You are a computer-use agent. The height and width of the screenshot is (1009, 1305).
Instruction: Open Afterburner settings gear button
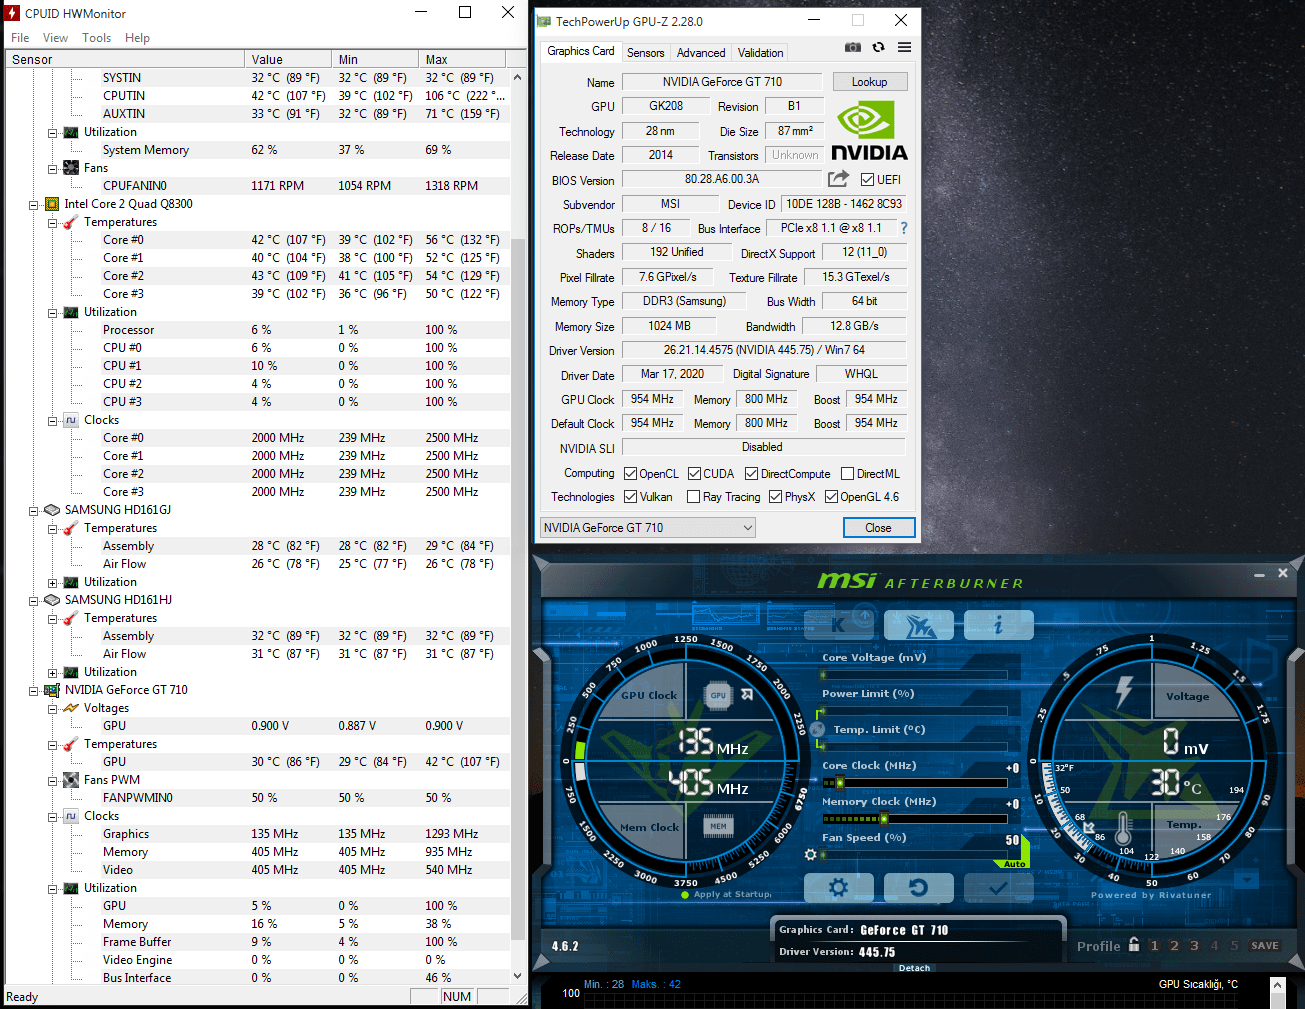(x=838, y=887)
